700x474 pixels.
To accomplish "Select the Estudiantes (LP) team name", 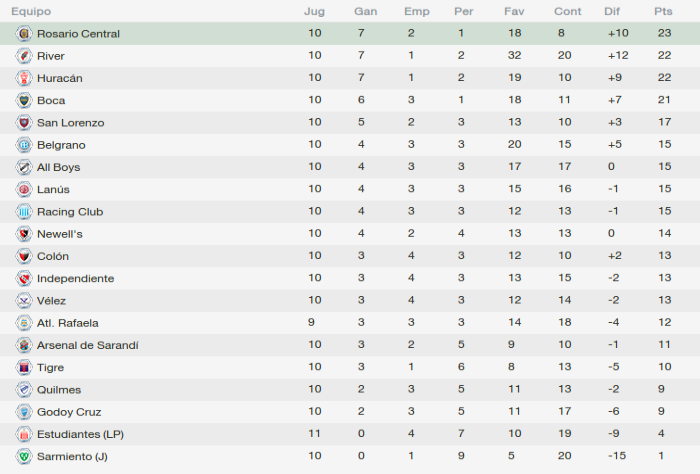I will pyautogui.click(x=80, y=434).
